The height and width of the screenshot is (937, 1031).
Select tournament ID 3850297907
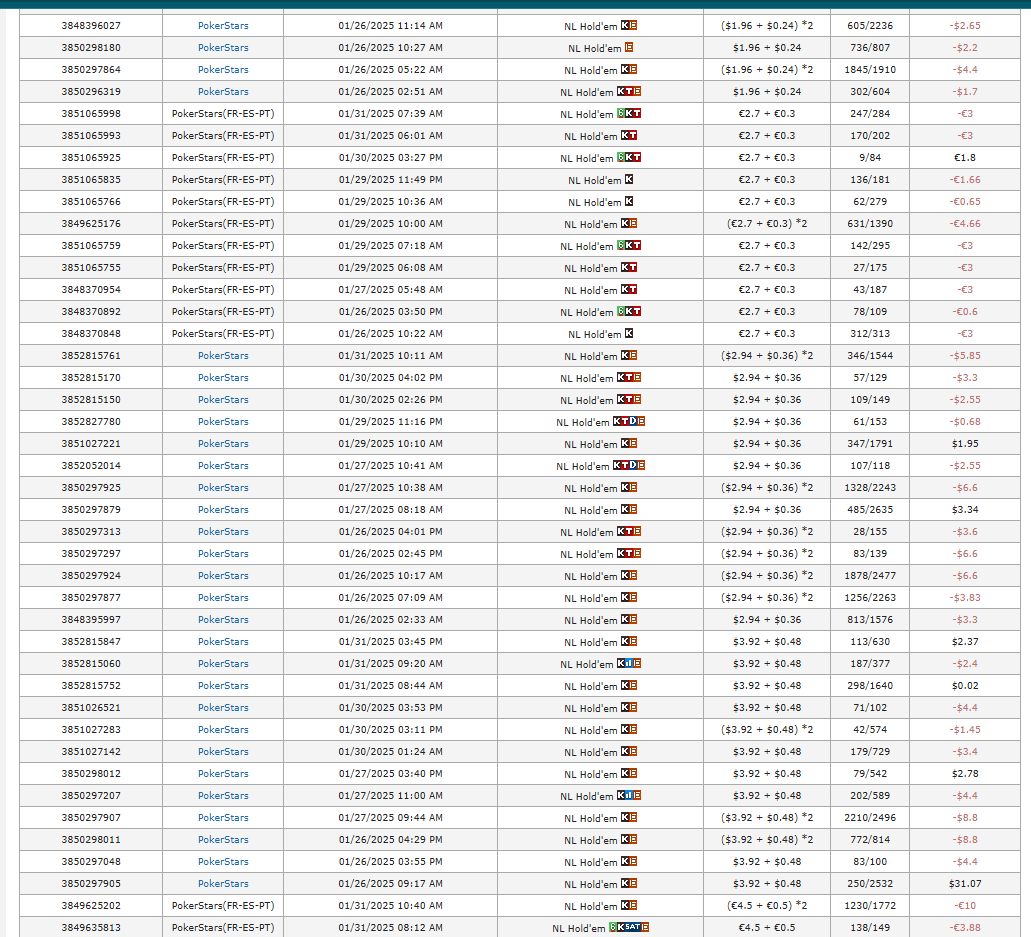pyautogui.click(x=91, y=817)
